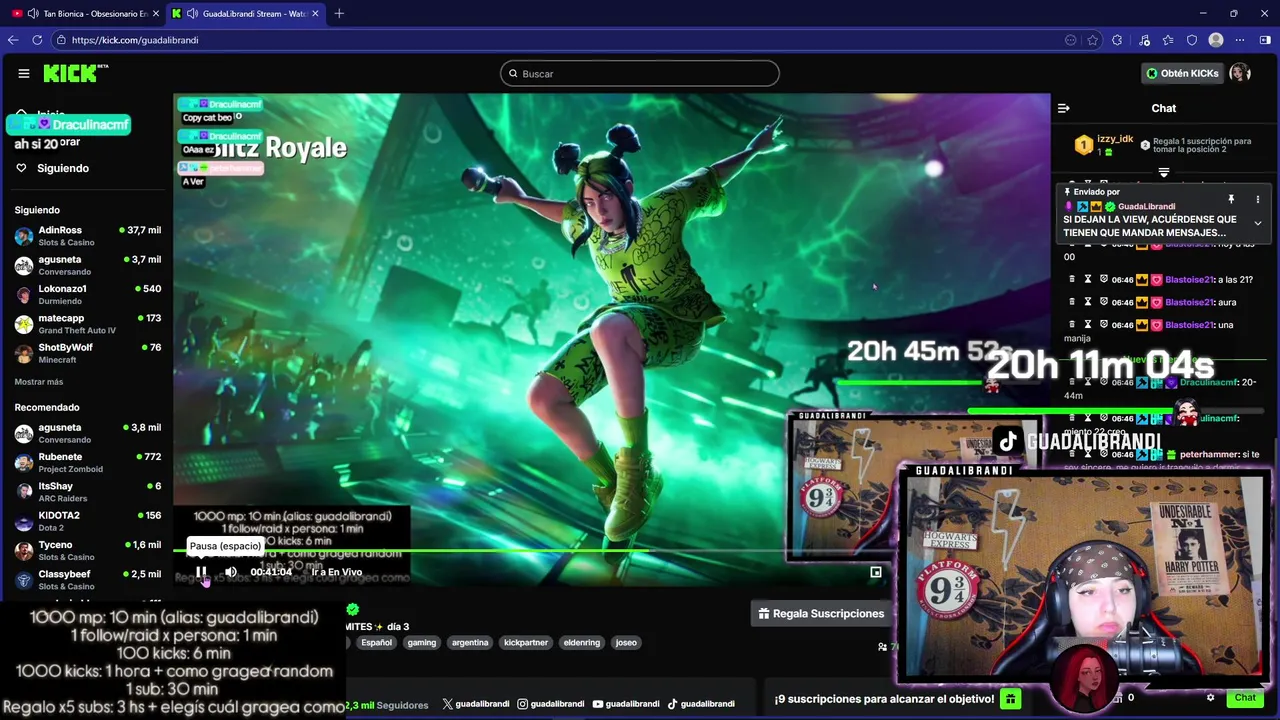Image resolution: width=1280 pixels, height=720 pixels.
Task: Open guadalibrandi TikTok link
Action: click(701, 704)
